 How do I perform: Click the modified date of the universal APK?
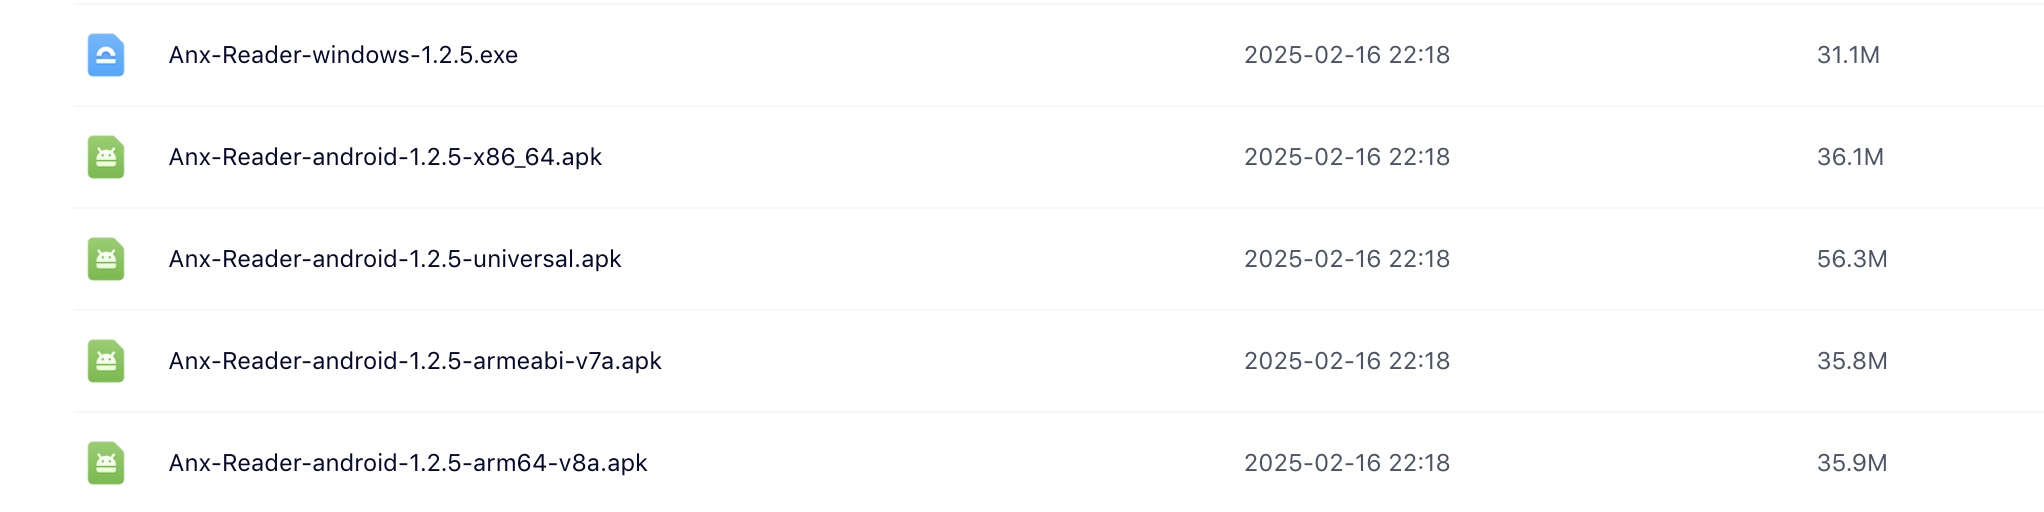click(x=1346, y=259)
